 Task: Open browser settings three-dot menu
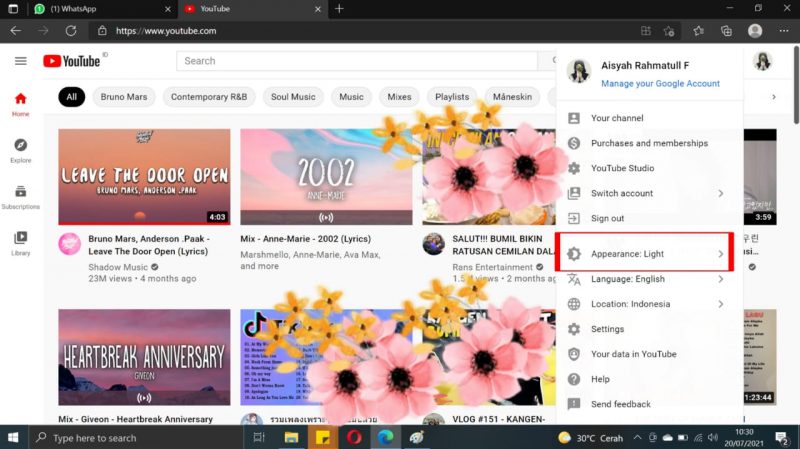click(x=784, y=31)
